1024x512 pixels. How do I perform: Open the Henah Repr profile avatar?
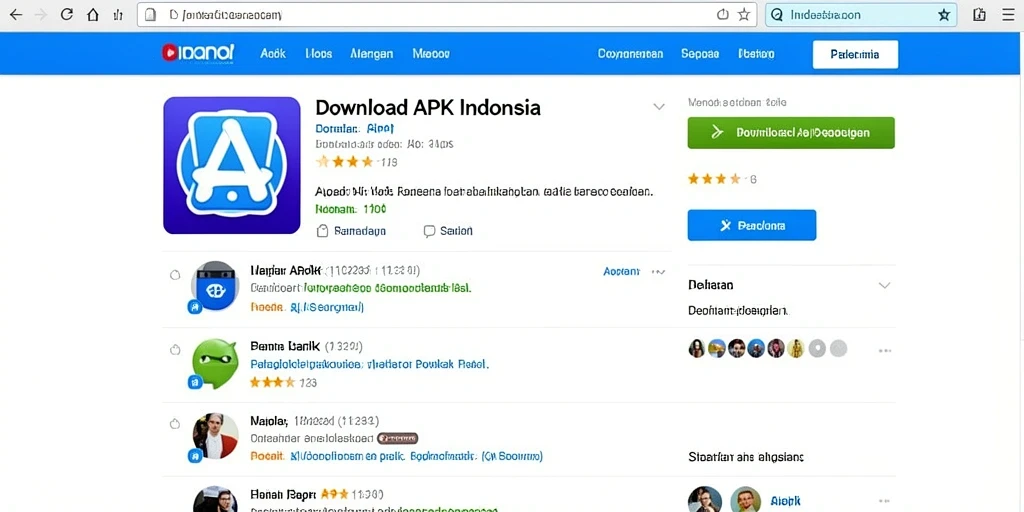pos(215,499)
